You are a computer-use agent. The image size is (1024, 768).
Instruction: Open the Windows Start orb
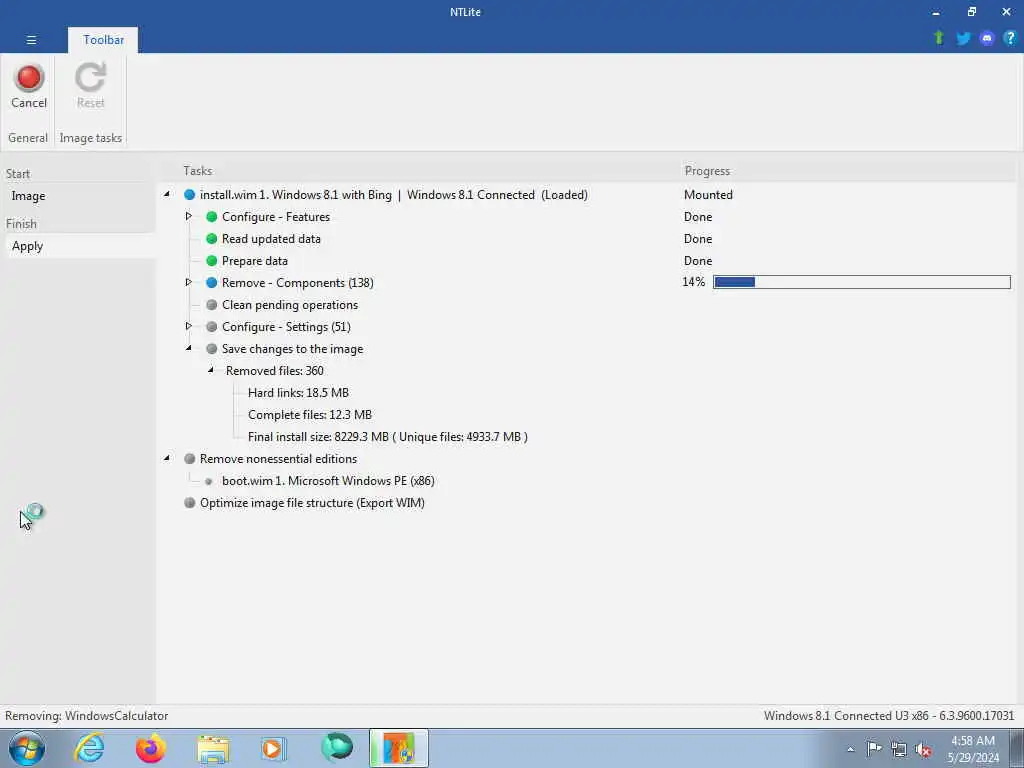[27, 748]
